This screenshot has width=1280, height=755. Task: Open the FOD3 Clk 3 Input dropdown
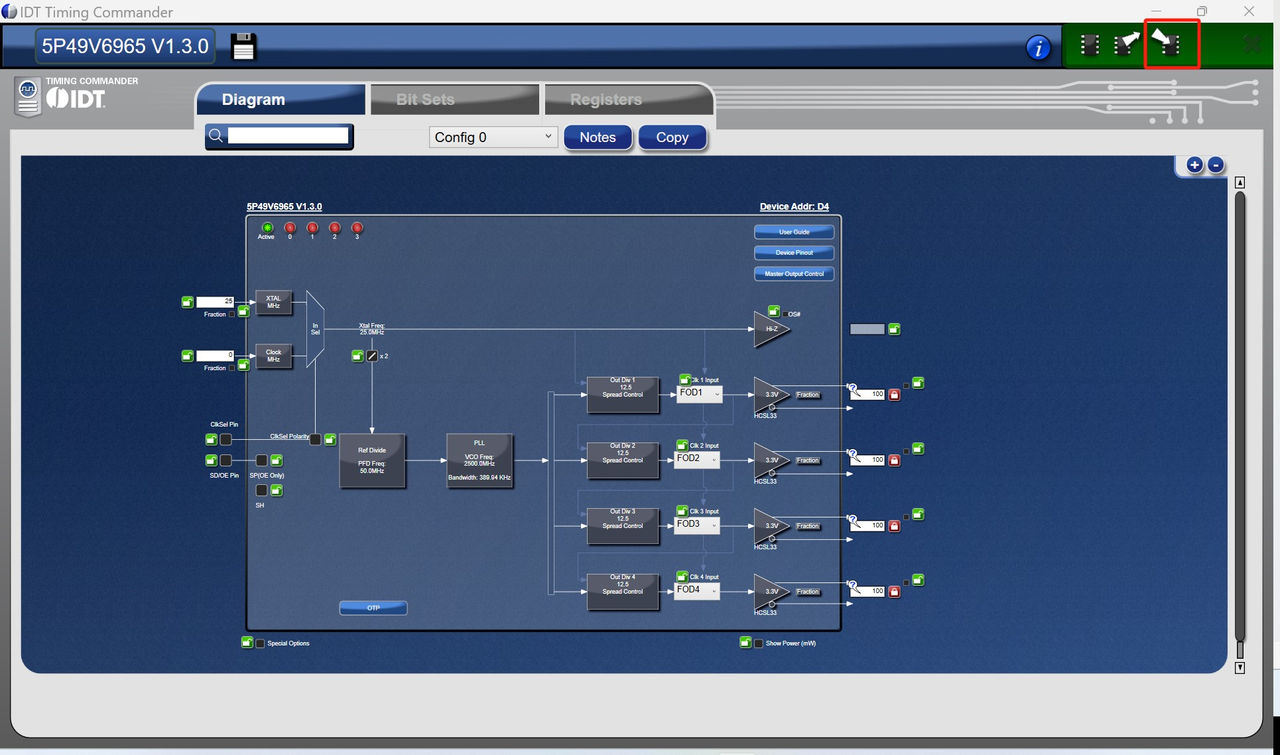698,525
